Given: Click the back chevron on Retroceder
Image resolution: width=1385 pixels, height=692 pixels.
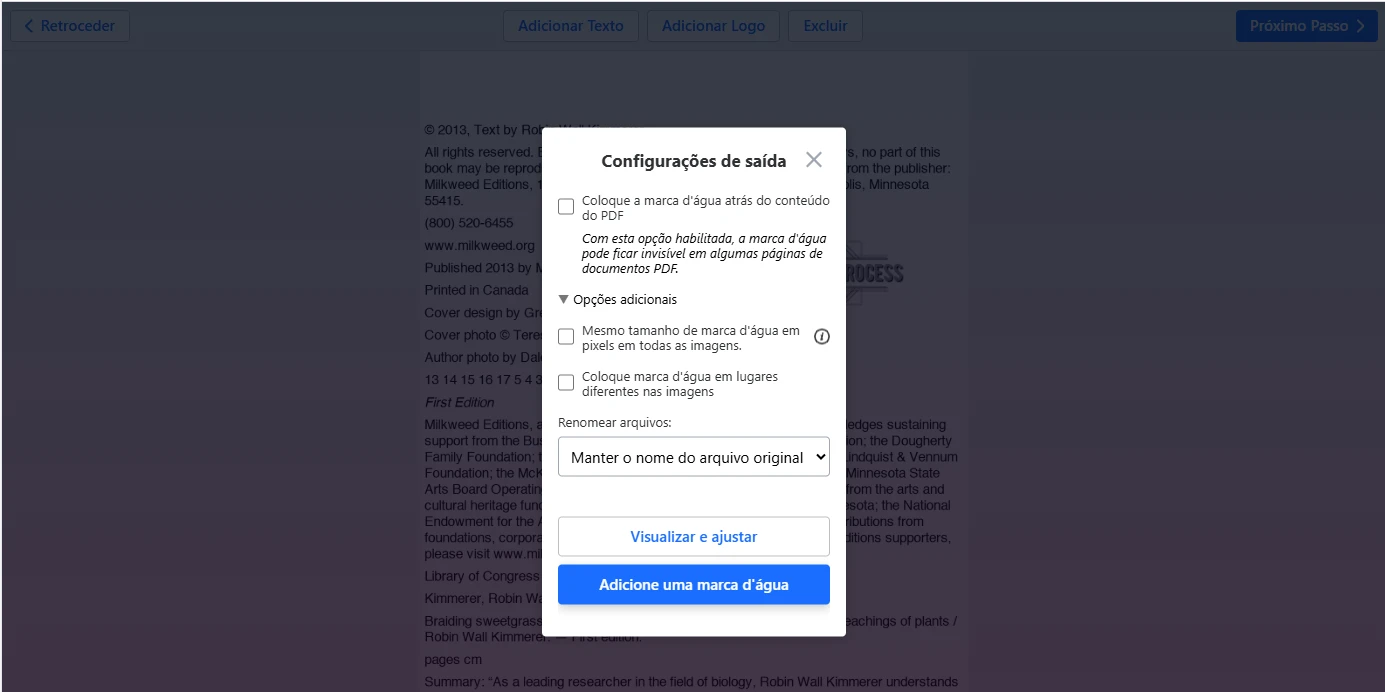Looking at the screenshot, I should click(27, 26).
